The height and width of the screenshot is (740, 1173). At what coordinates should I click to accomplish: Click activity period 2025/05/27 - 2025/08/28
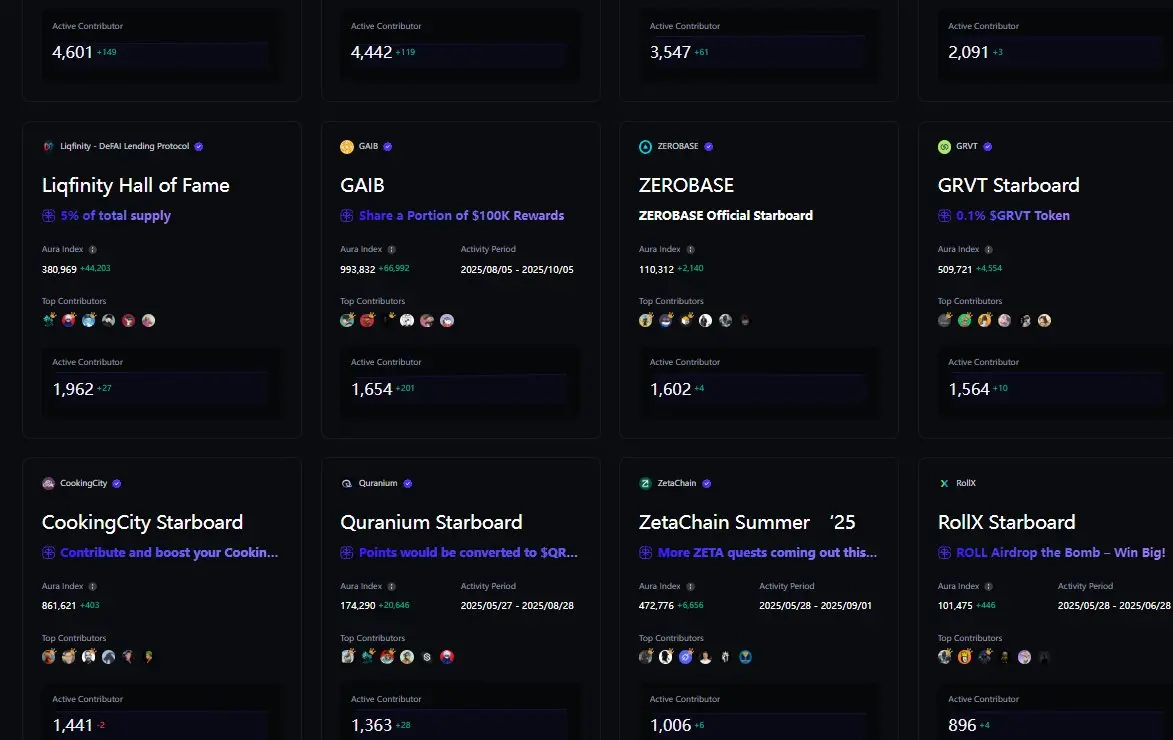517,606
